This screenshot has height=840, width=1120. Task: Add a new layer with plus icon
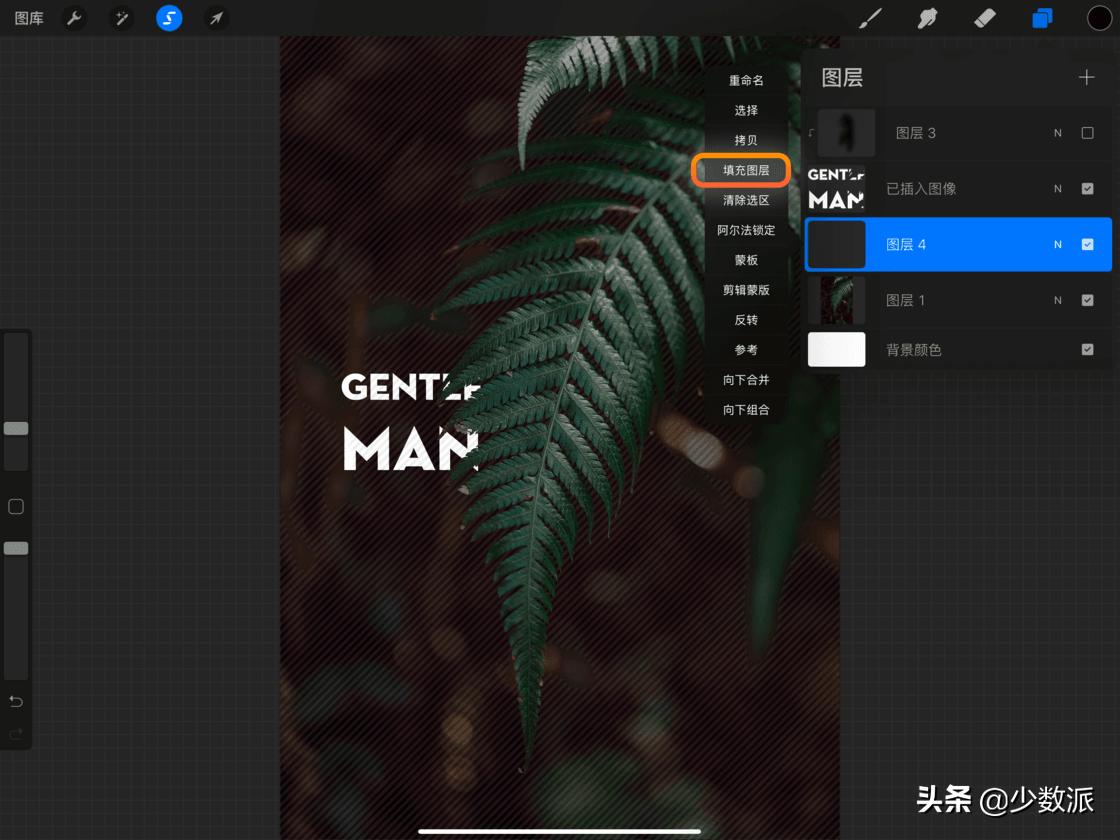tap(1086, 78)
